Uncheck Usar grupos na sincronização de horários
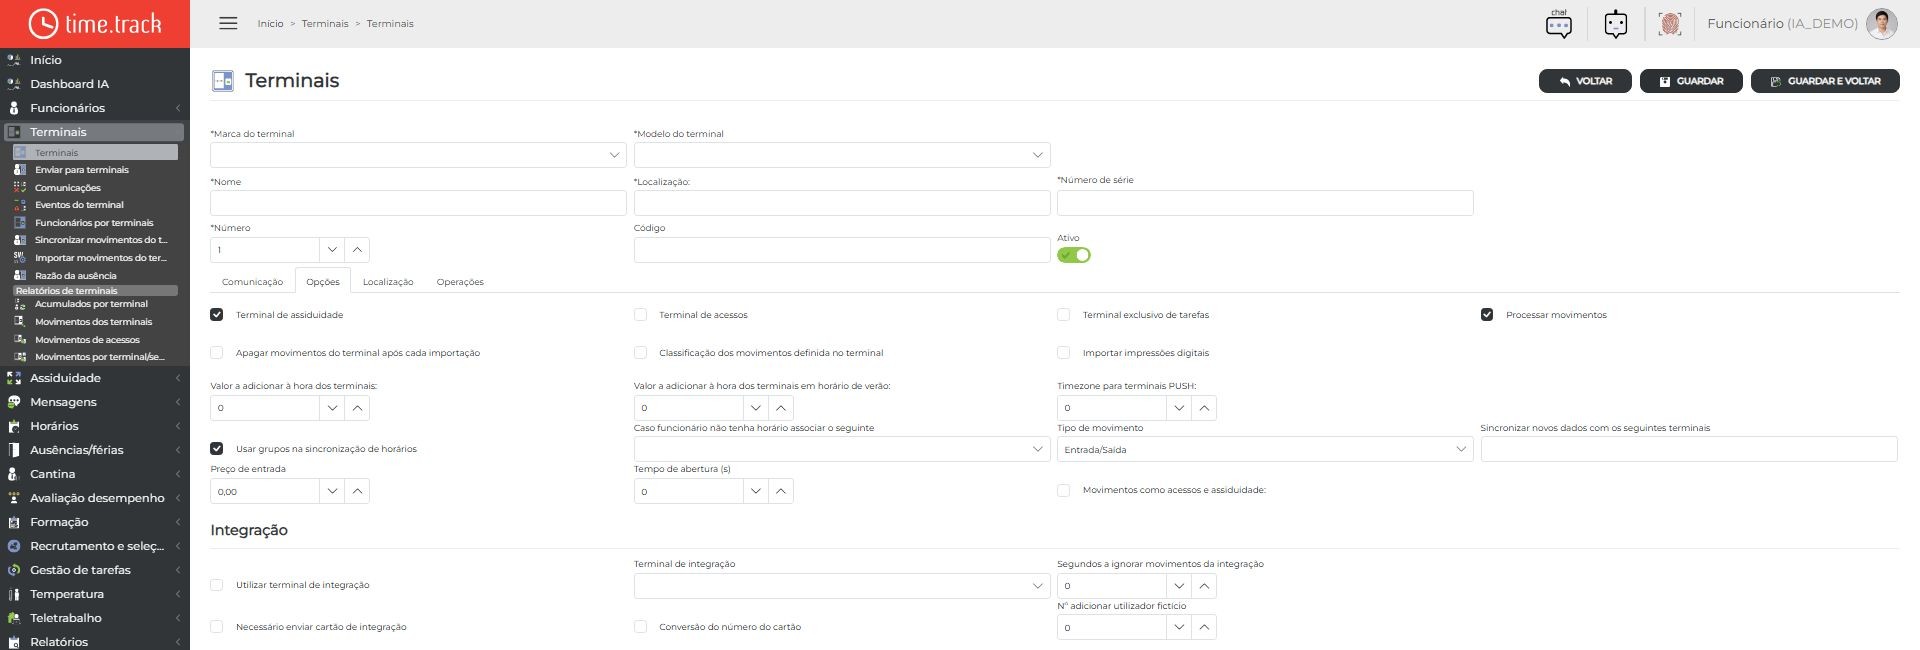Viewport: 1920px width, 650px height. [217, 449]
